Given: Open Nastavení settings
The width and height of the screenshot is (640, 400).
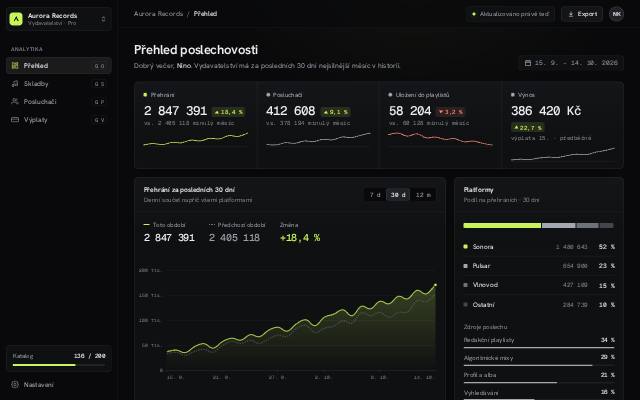Looking at the screenshot, I should 59,384.
